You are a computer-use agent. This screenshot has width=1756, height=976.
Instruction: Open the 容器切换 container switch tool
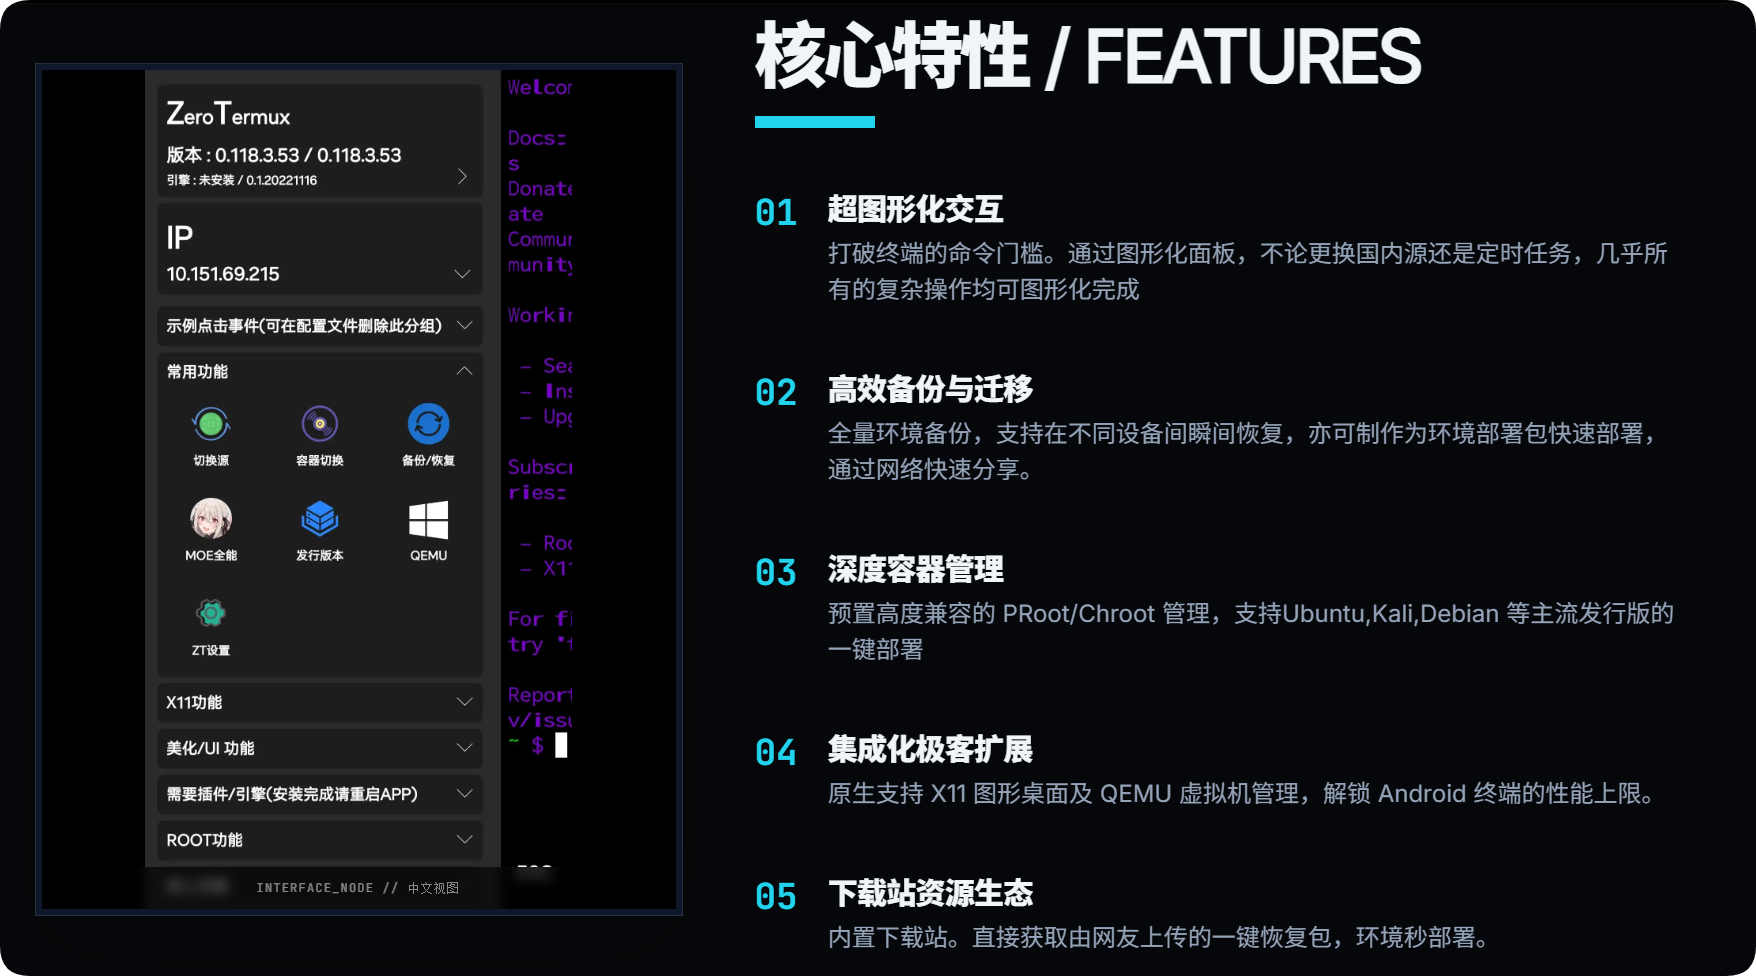(319, 423)
